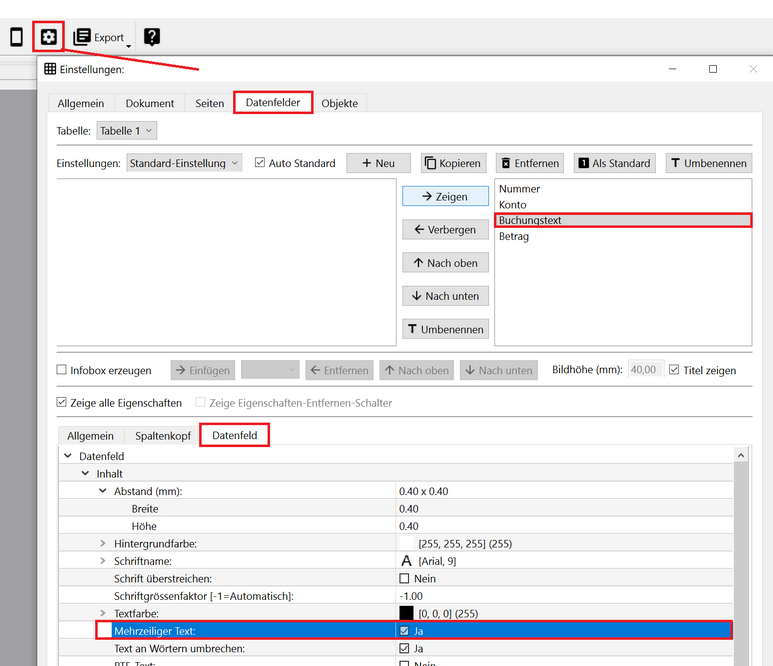Click the Zeigen button
The width and height of the screenshot is (773, 666).
[x=444, y=197]
